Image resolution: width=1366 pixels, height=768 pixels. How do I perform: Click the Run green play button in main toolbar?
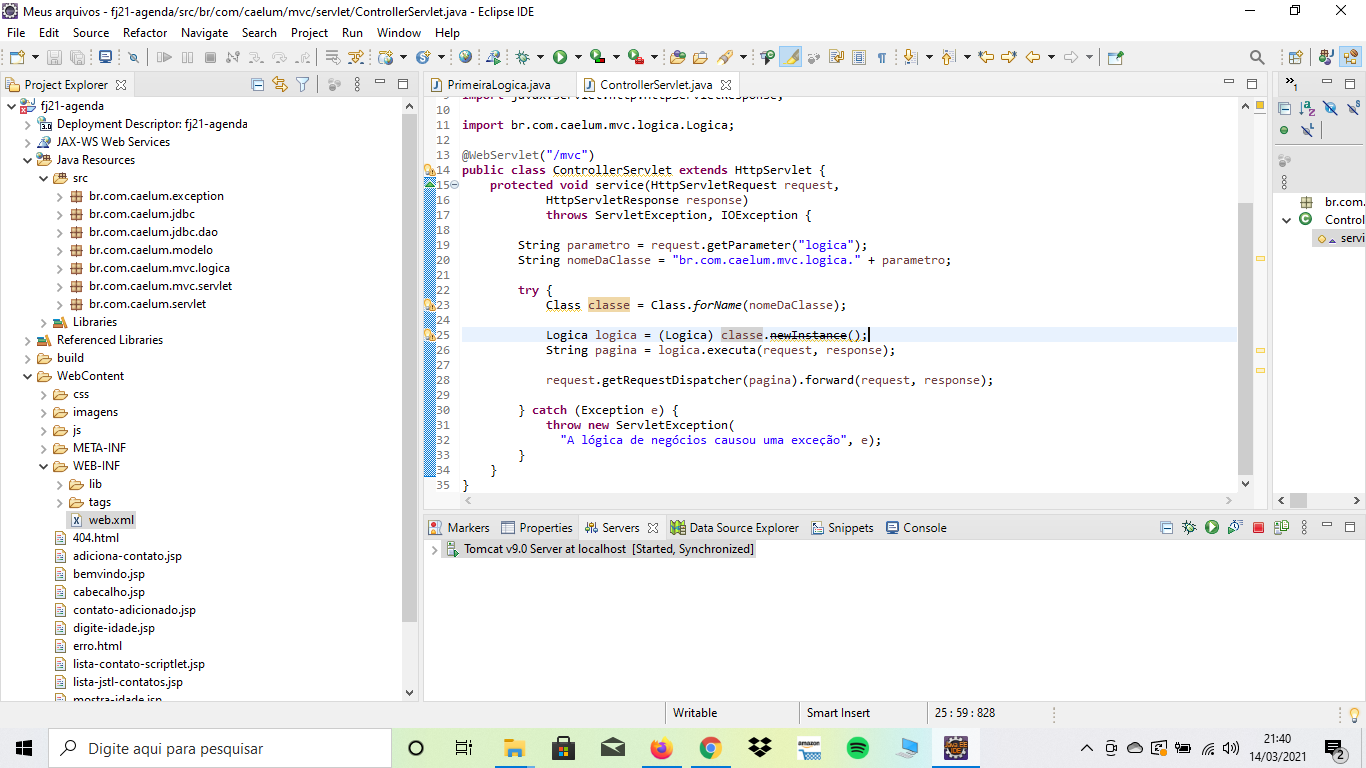pos(560,58)
